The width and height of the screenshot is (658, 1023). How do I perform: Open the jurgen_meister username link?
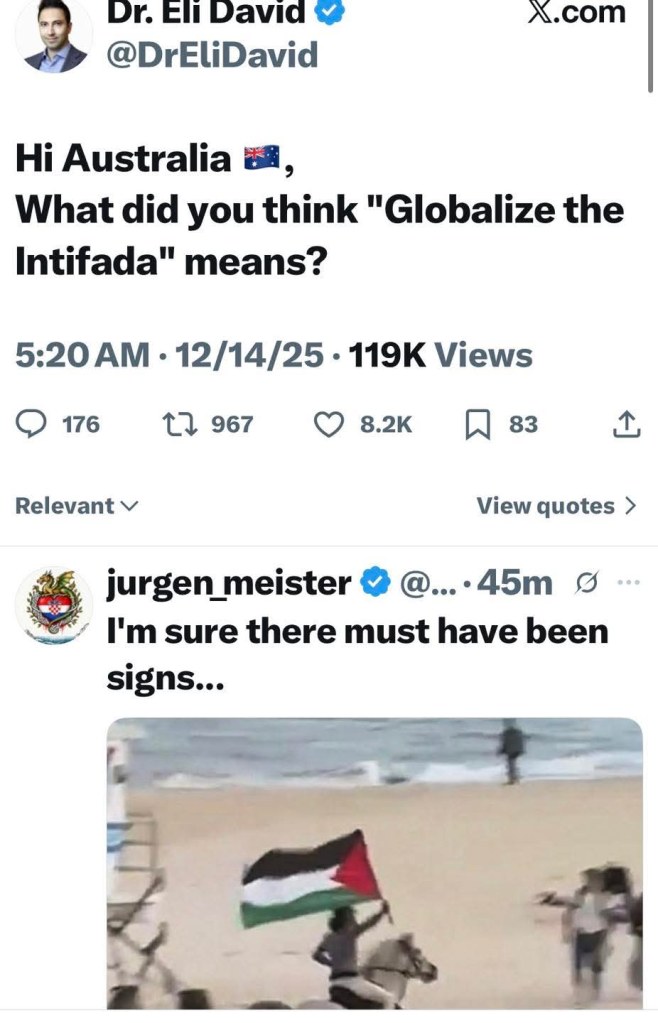coord(229,583)
